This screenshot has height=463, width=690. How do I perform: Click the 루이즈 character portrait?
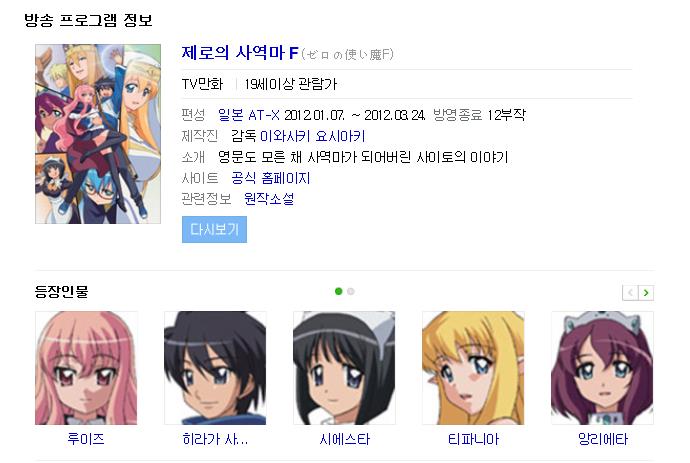coord(86,368)
